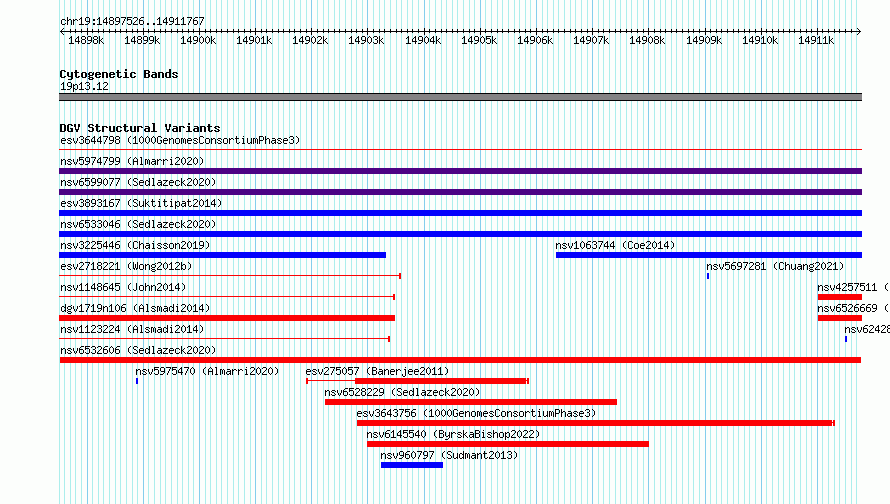
Task: Open the nsv5975470 (Almarri2020) label
Action: [207, 371]
